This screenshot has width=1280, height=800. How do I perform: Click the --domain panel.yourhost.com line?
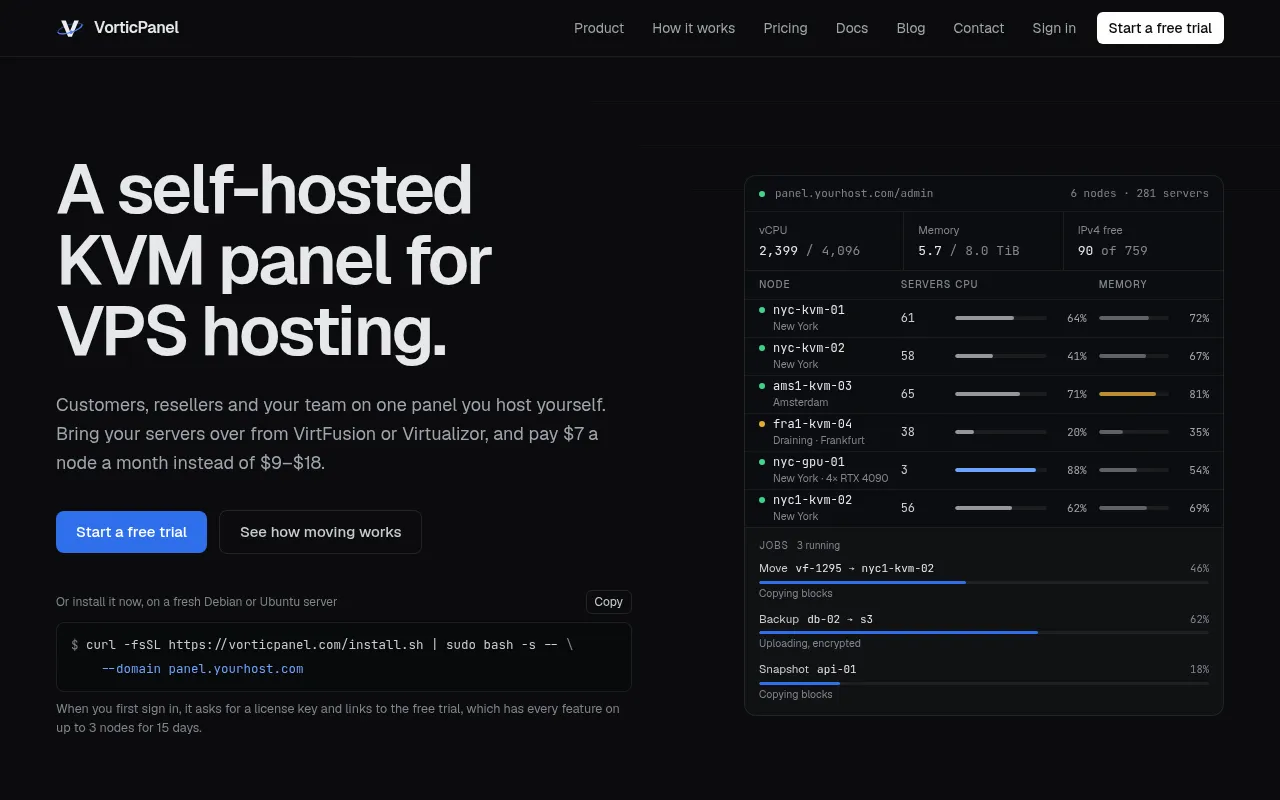coord(202,669)
